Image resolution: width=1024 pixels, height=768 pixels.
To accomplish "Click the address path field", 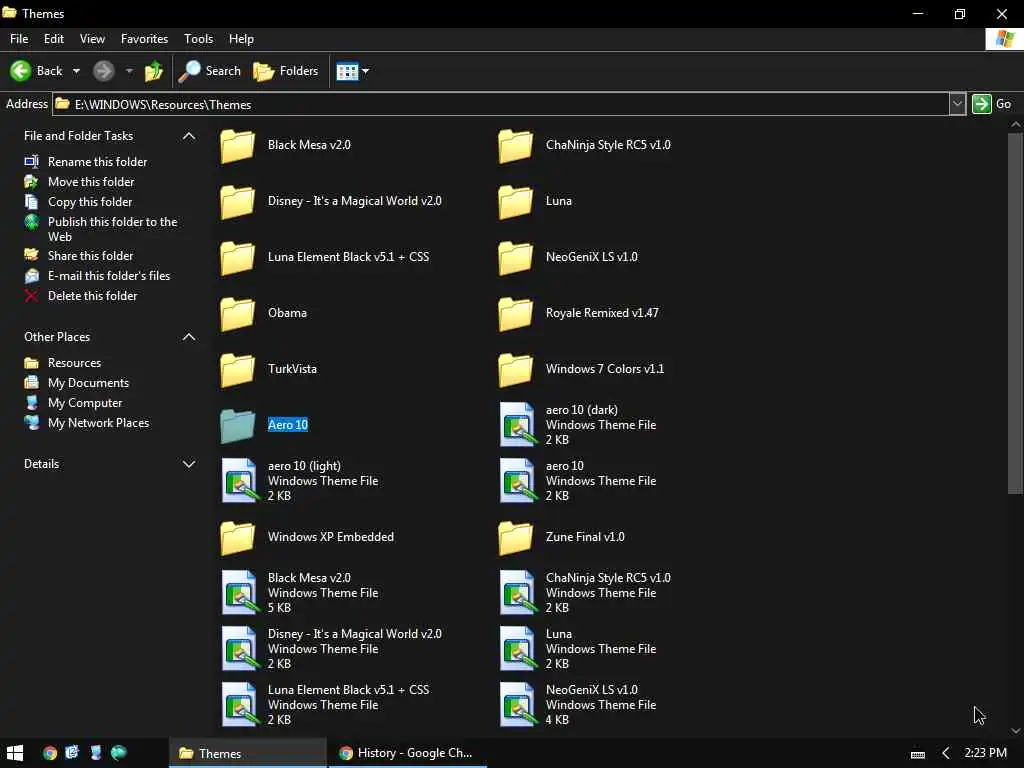I will coord(501,104).
